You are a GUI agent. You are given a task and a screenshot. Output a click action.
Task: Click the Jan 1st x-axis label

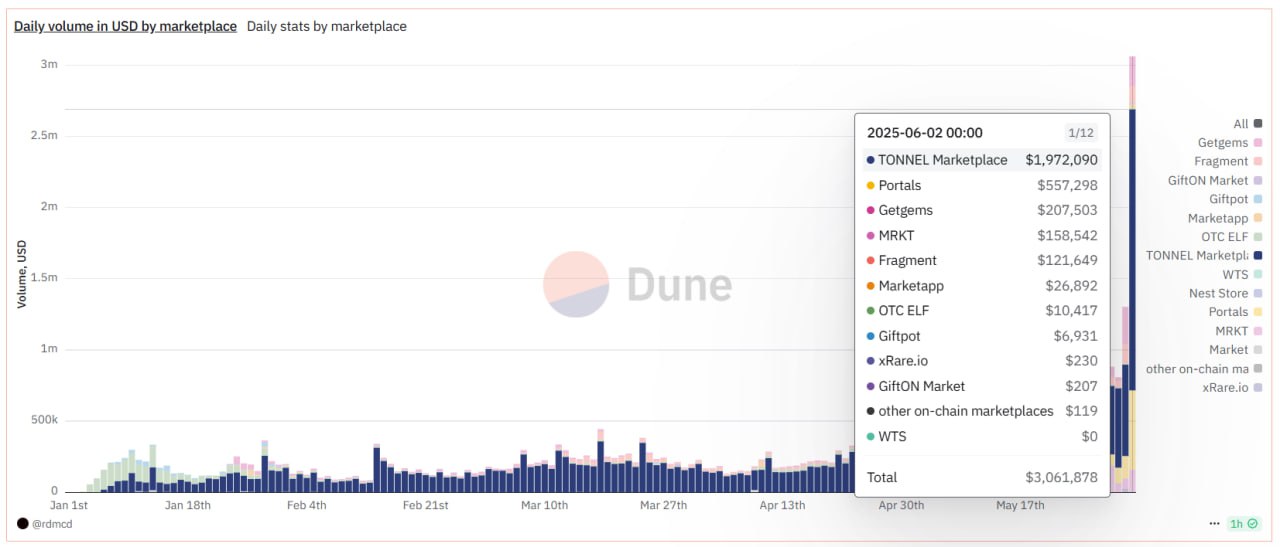click(x=69, y=505)
